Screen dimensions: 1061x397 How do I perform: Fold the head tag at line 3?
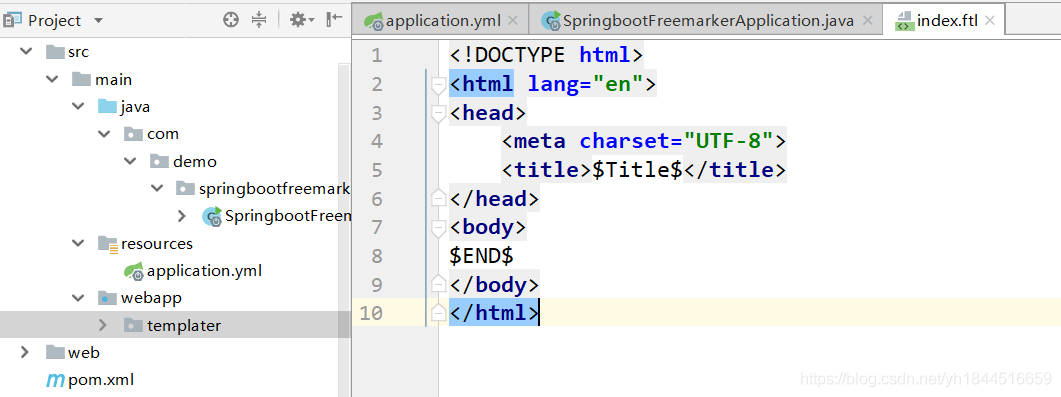438,113
